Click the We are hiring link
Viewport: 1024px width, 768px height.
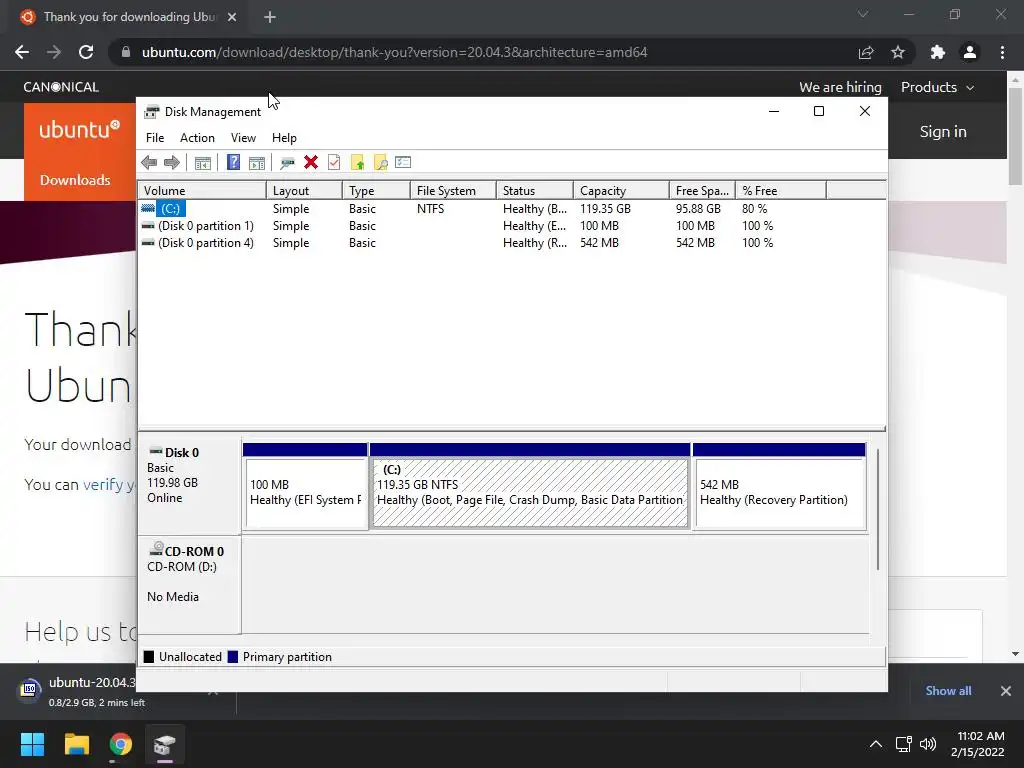click(x=840, y=87)
